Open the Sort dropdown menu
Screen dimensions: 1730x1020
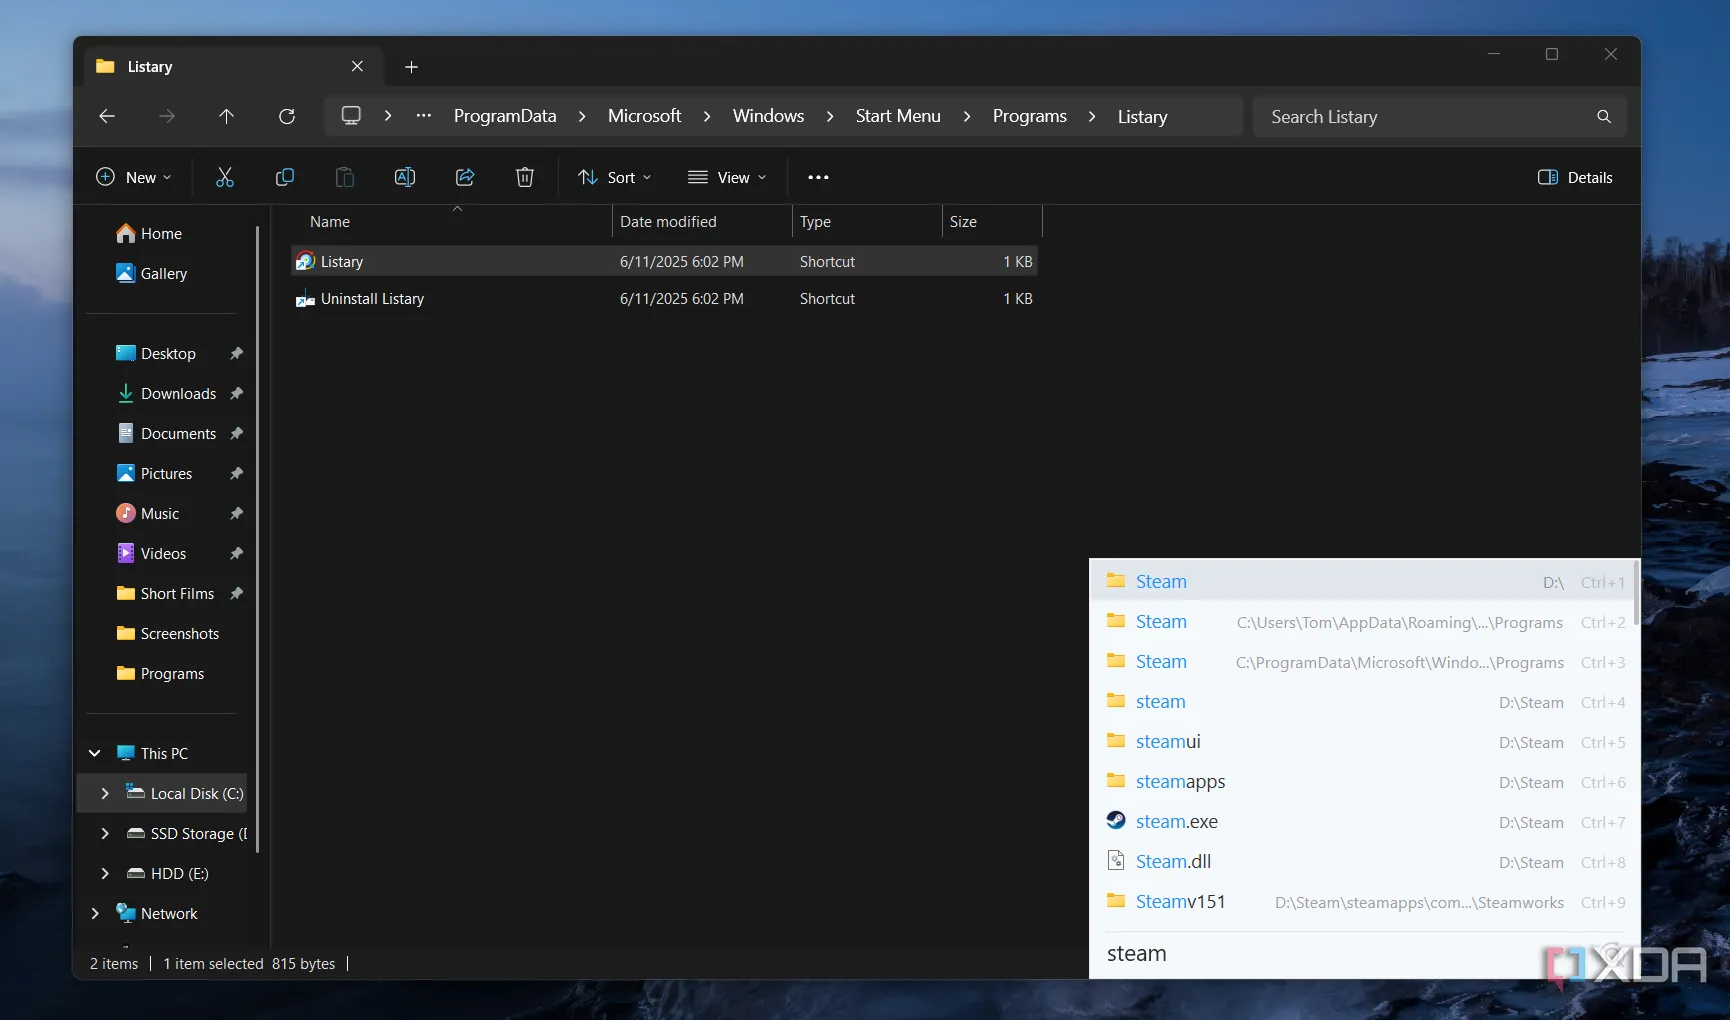coord(615,177)
